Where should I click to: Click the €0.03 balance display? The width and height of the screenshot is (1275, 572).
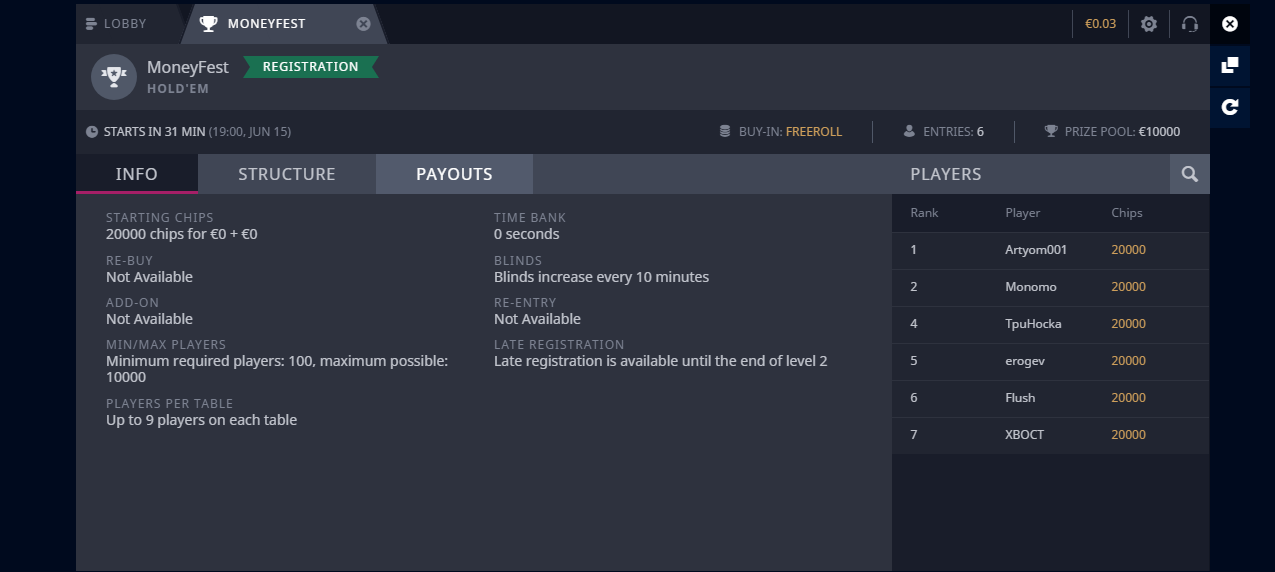pyautogui.click(x=1100, y=24)
